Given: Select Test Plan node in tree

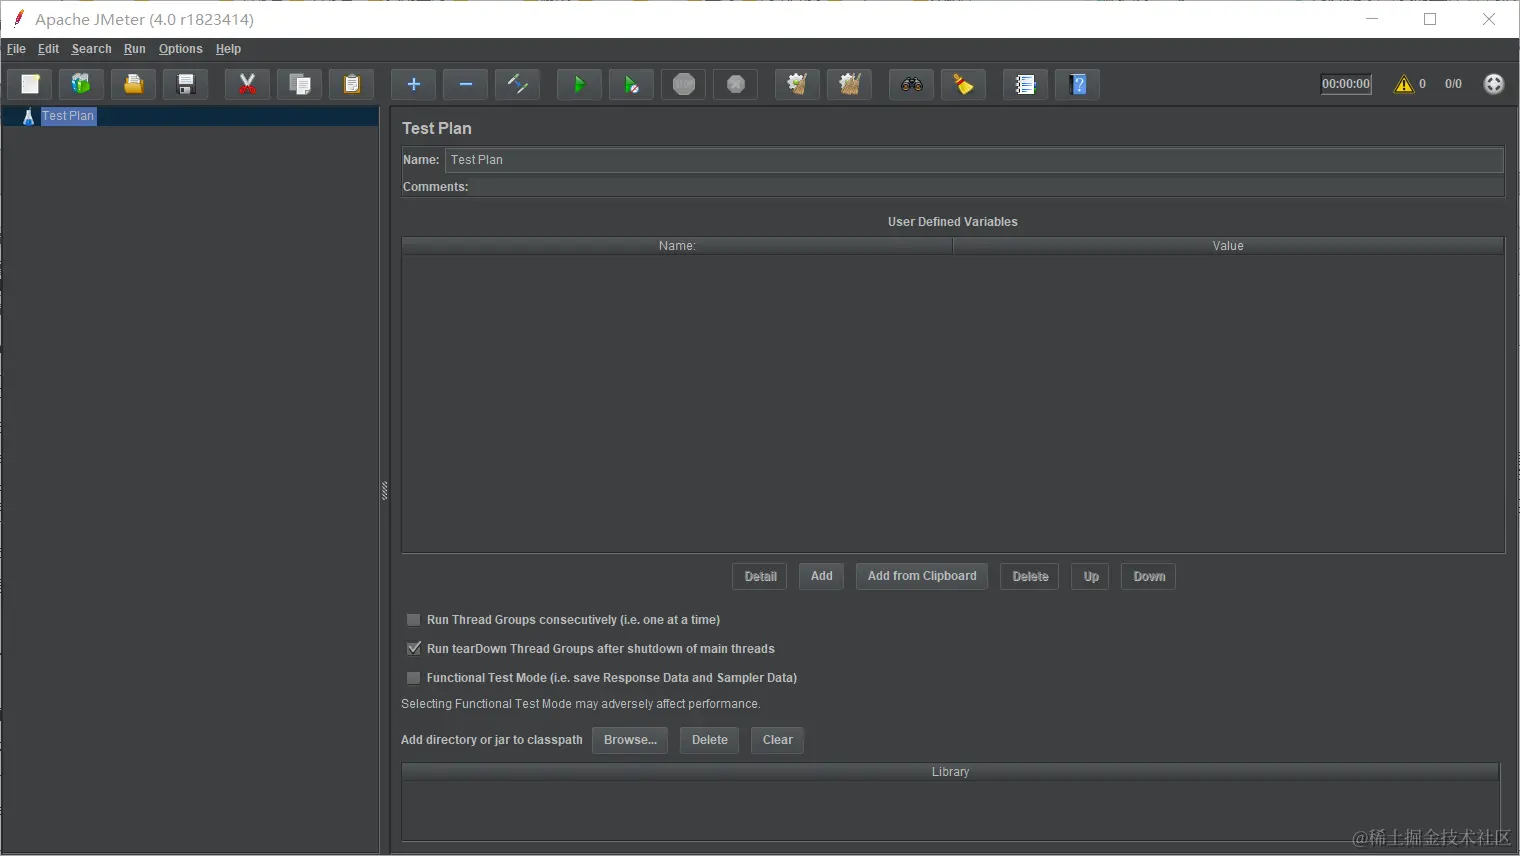Looking at the screenshot, I should (68, 116).
